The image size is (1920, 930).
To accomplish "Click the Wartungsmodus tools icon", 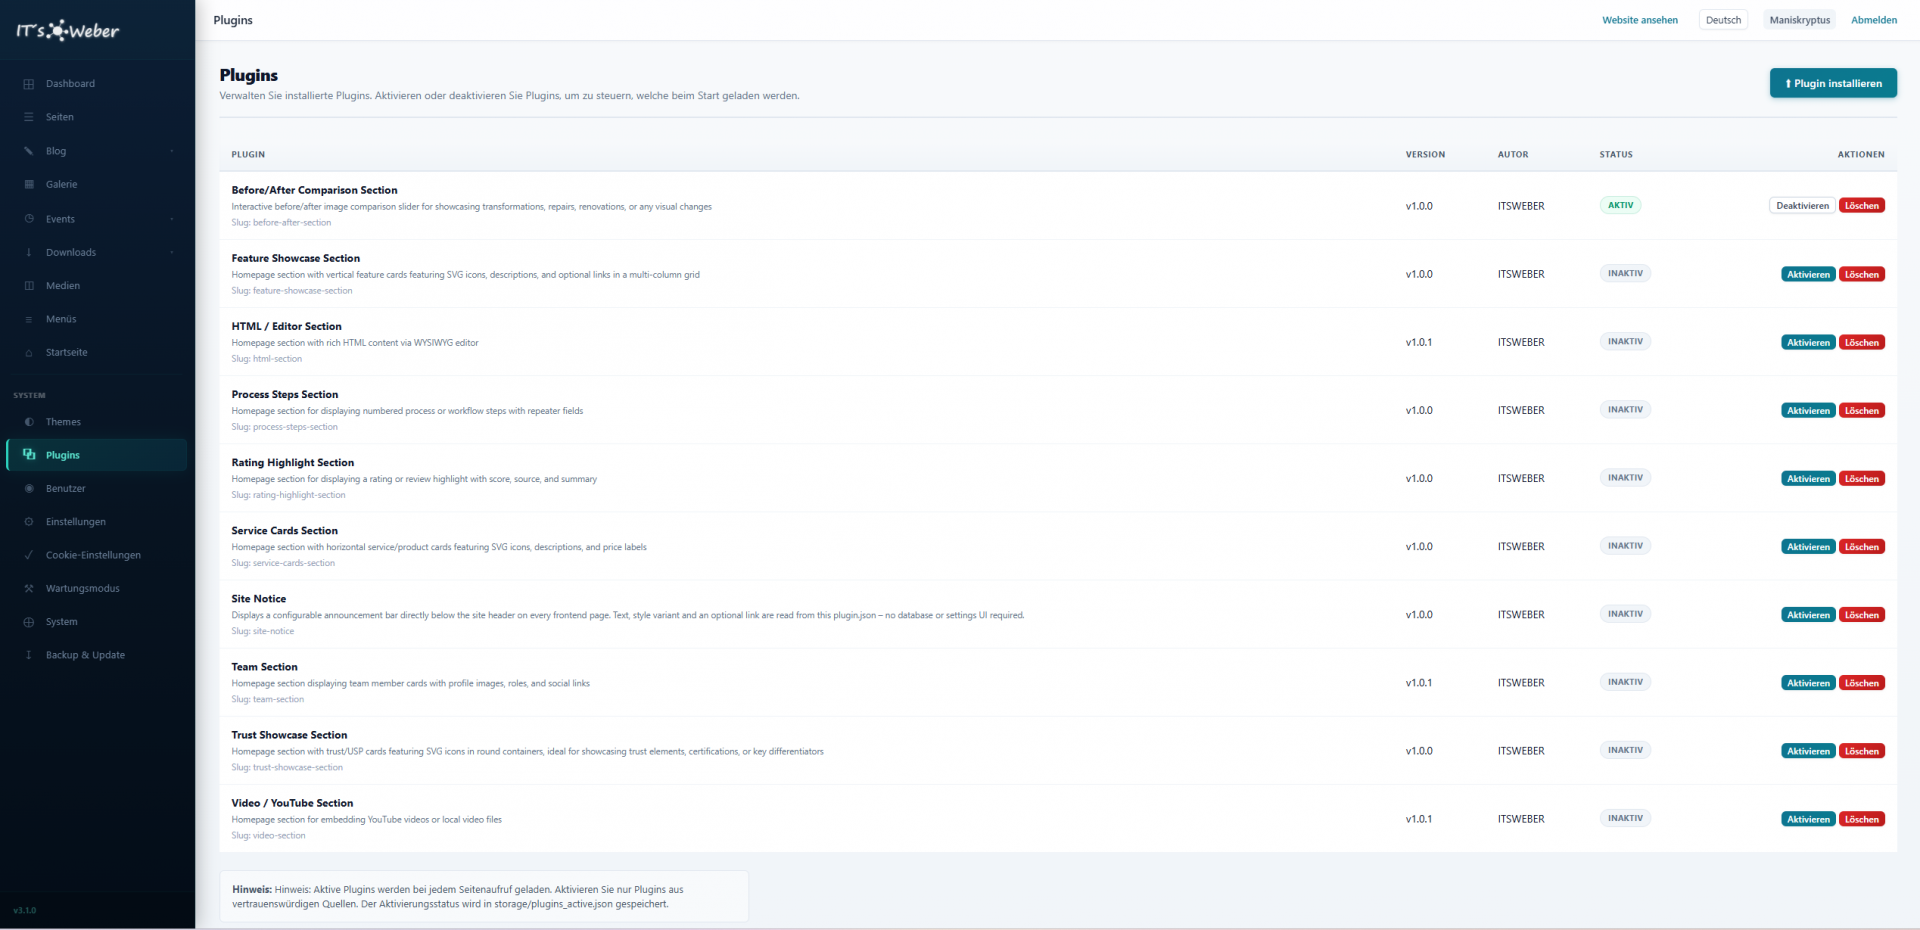I will pos(29,589).
